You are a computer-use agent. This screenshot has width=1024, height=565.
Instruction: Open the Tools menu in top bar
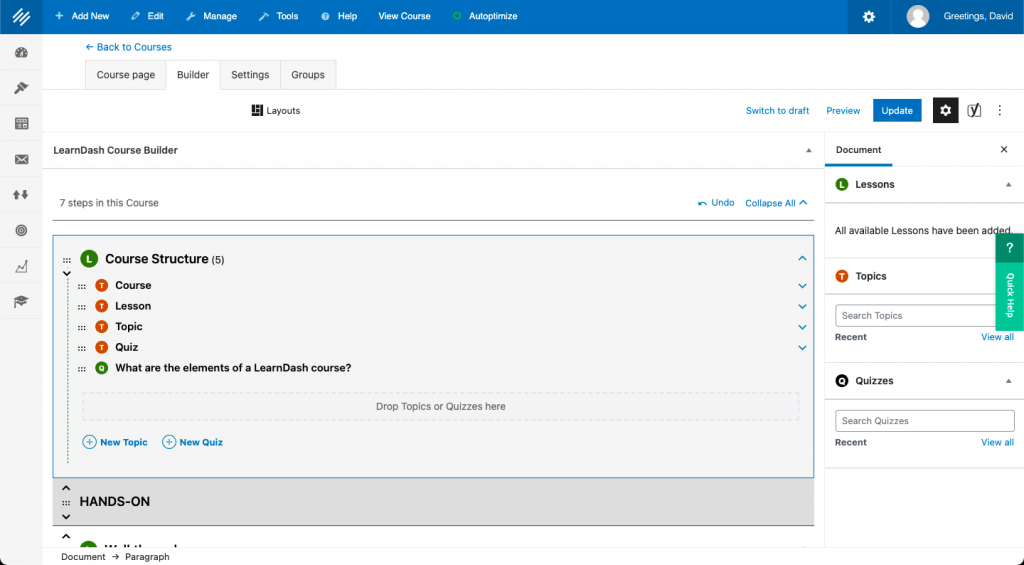coord(278,16)
